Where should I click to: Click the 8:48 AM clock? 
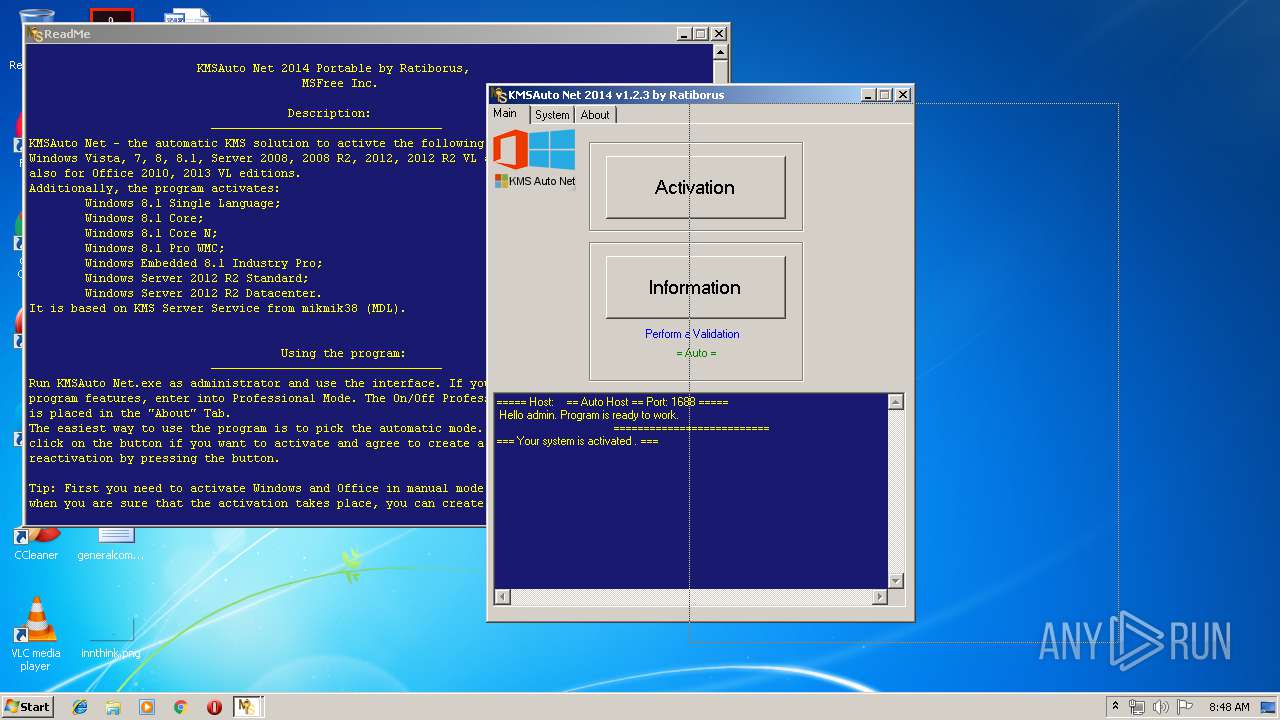(1229, 707)
